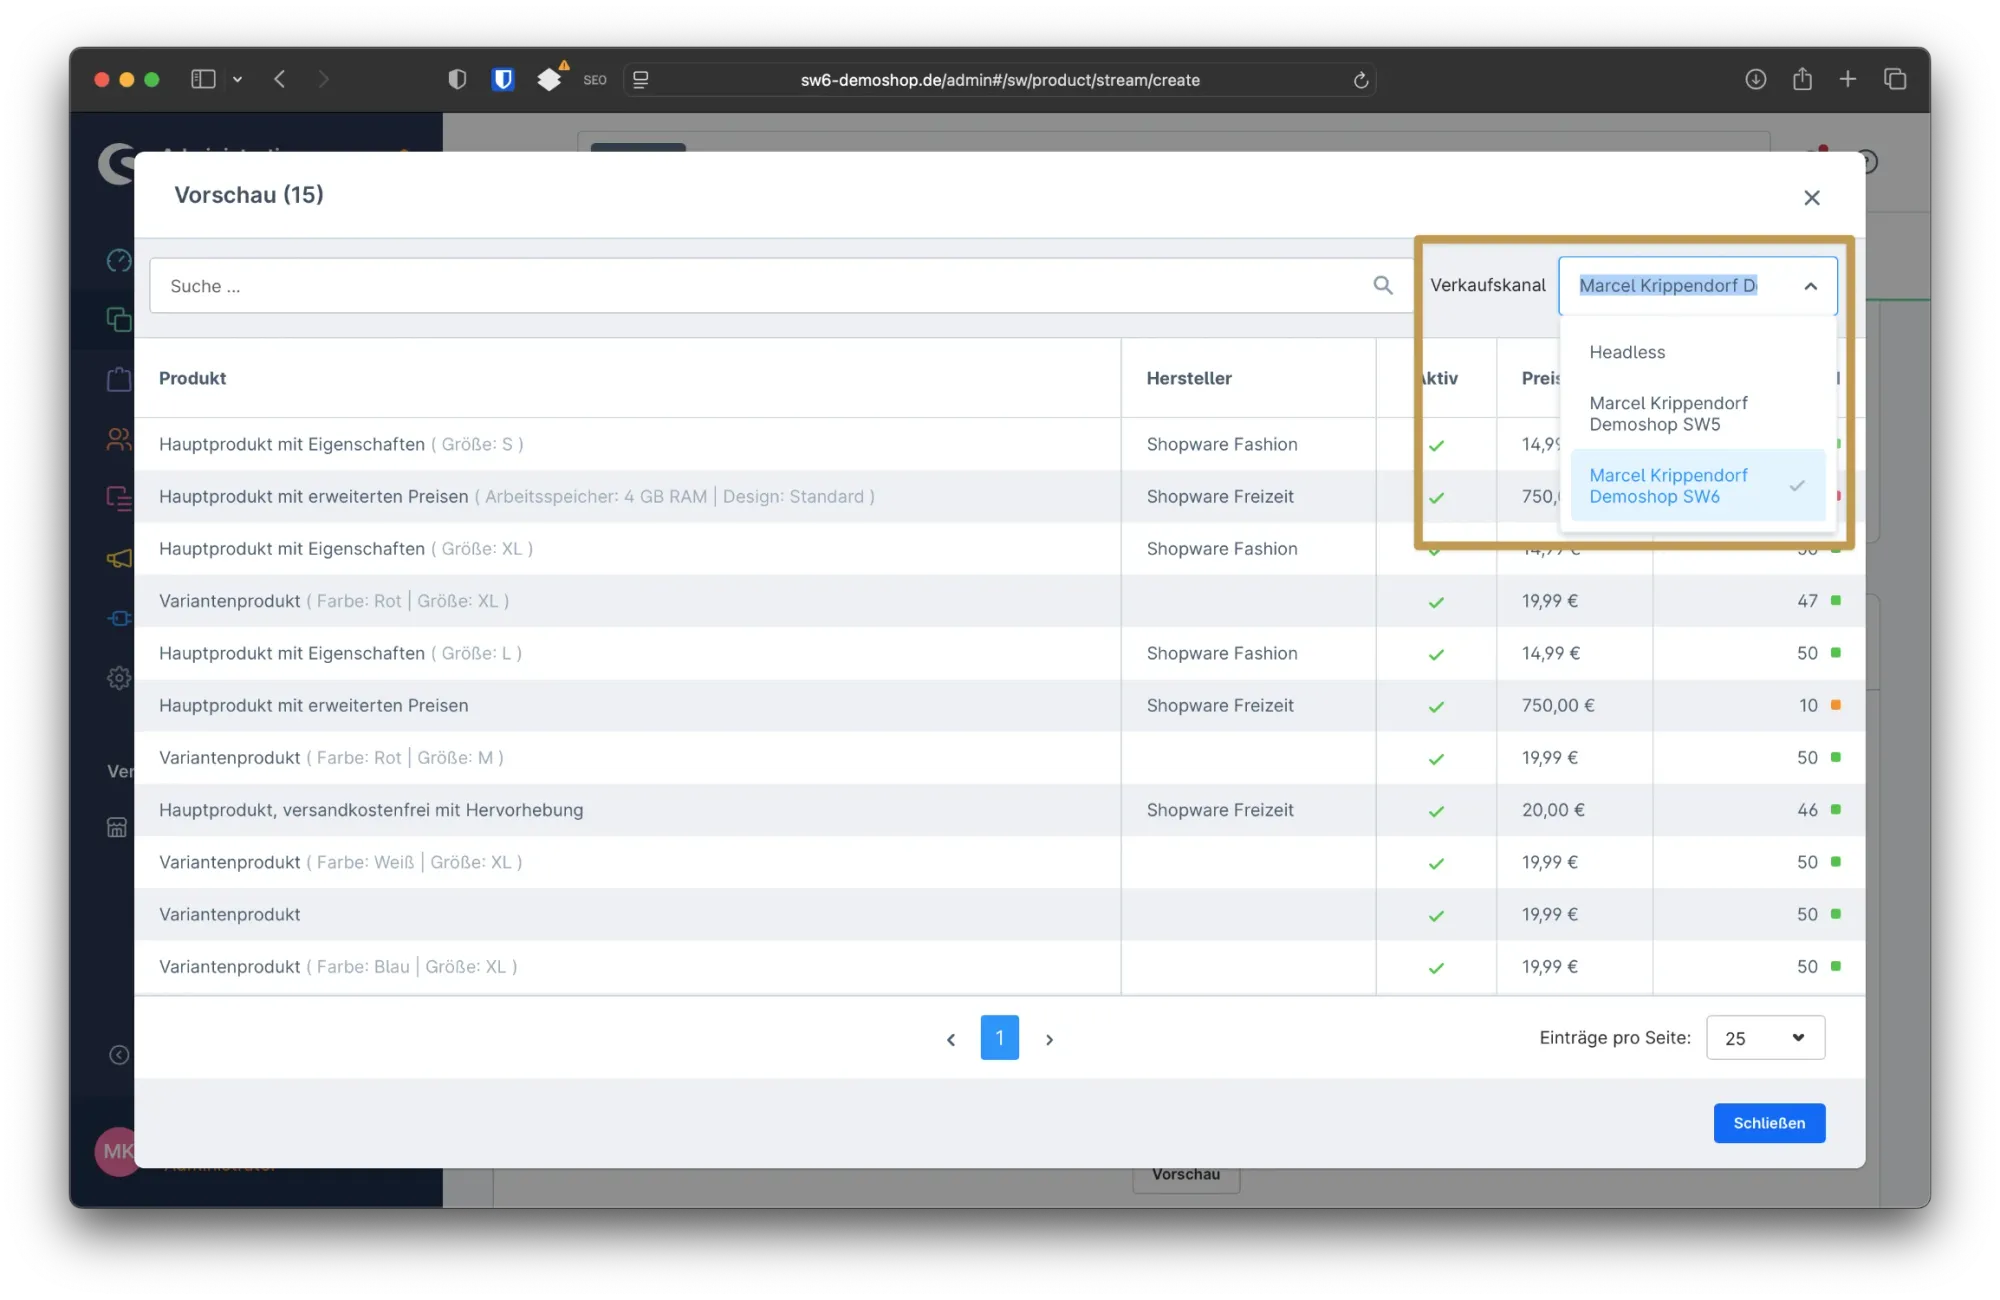2000x1300 pixels.
Task: Go to next page with right arrow
Action: [x=1049, y=1038]
